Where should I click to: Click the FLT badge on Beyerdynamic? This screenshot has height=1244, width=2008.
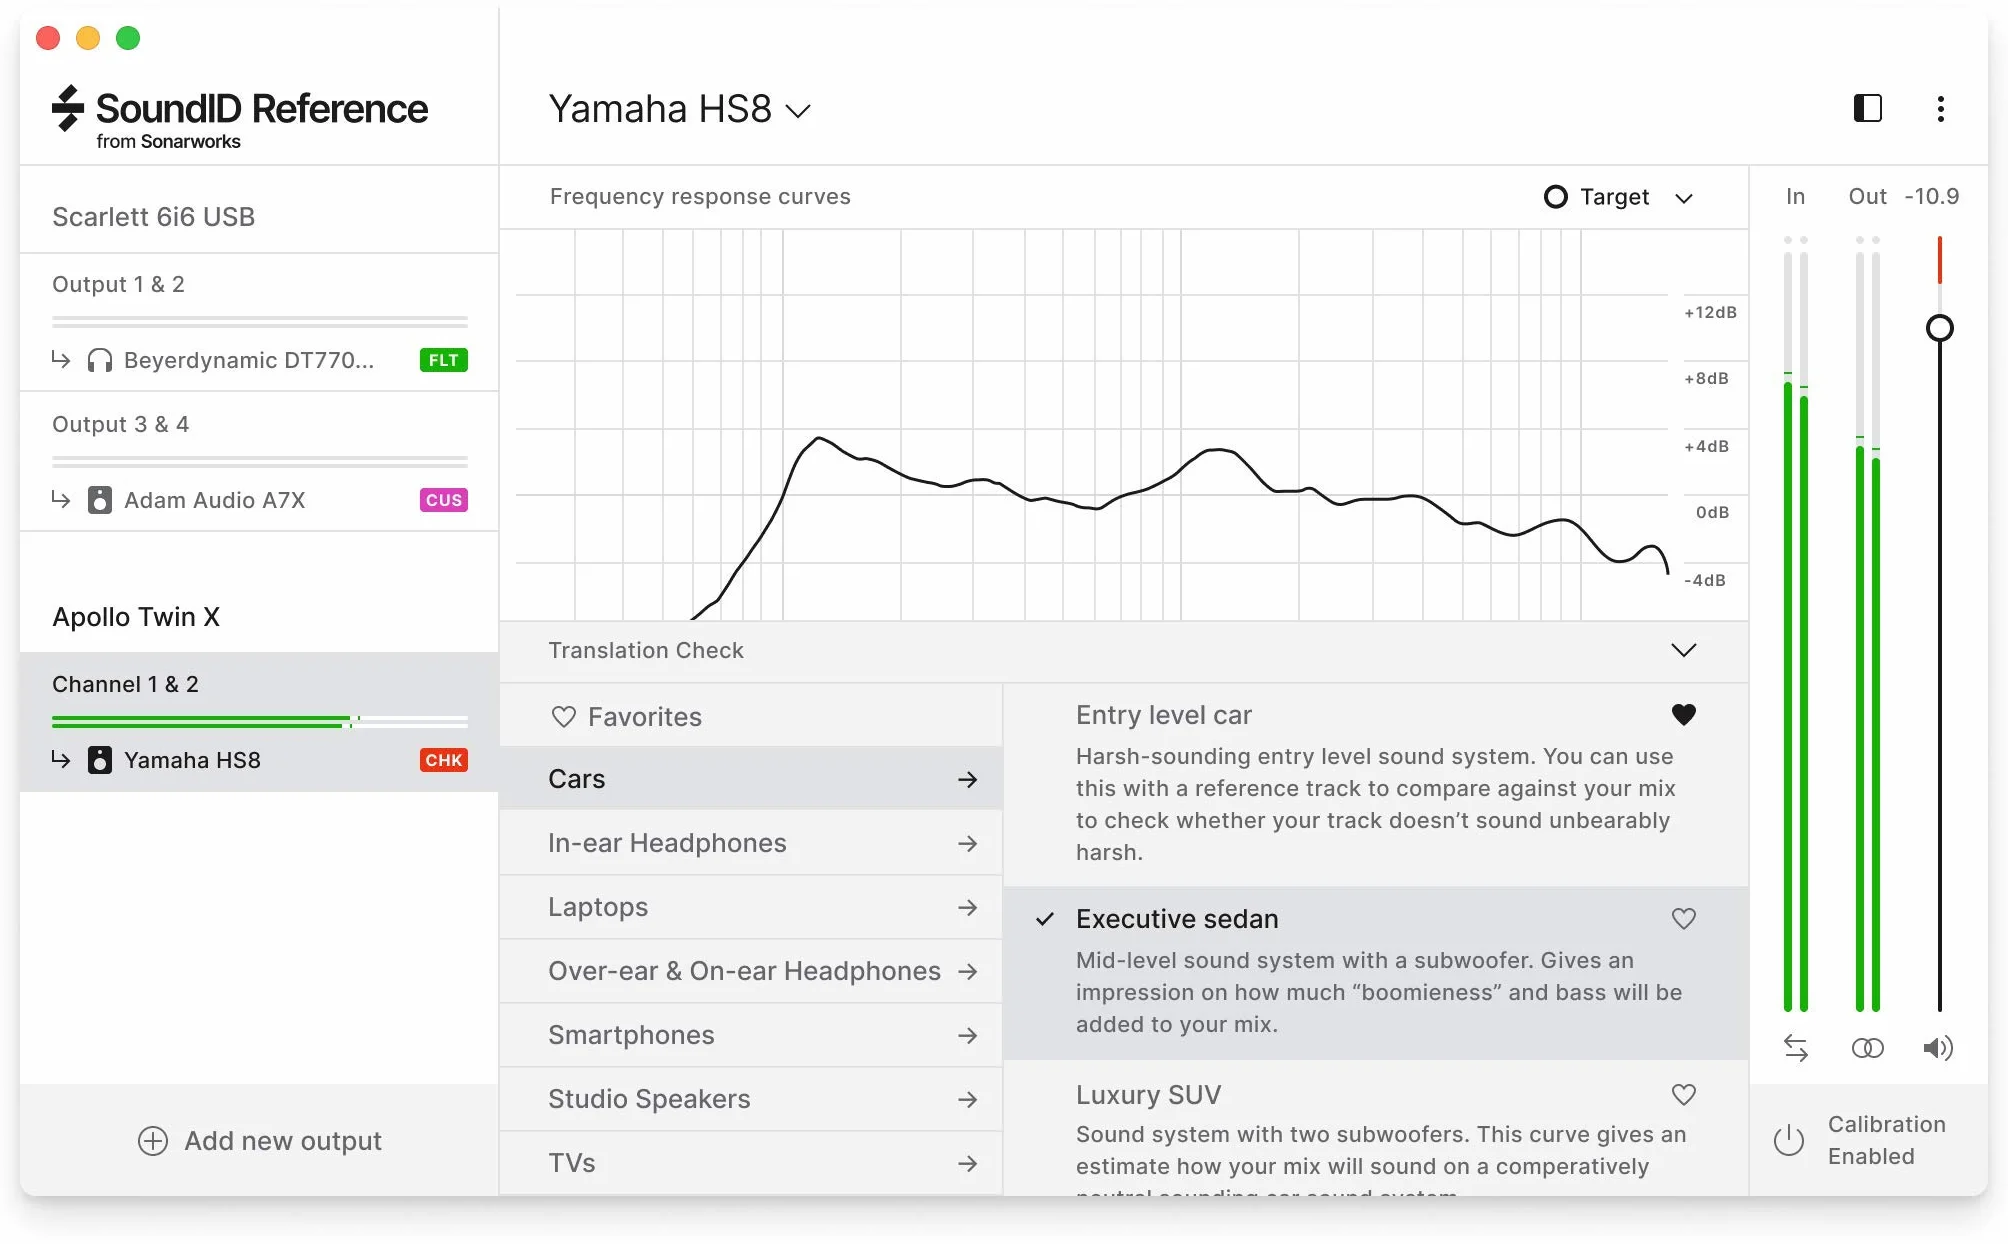[443, 360]
